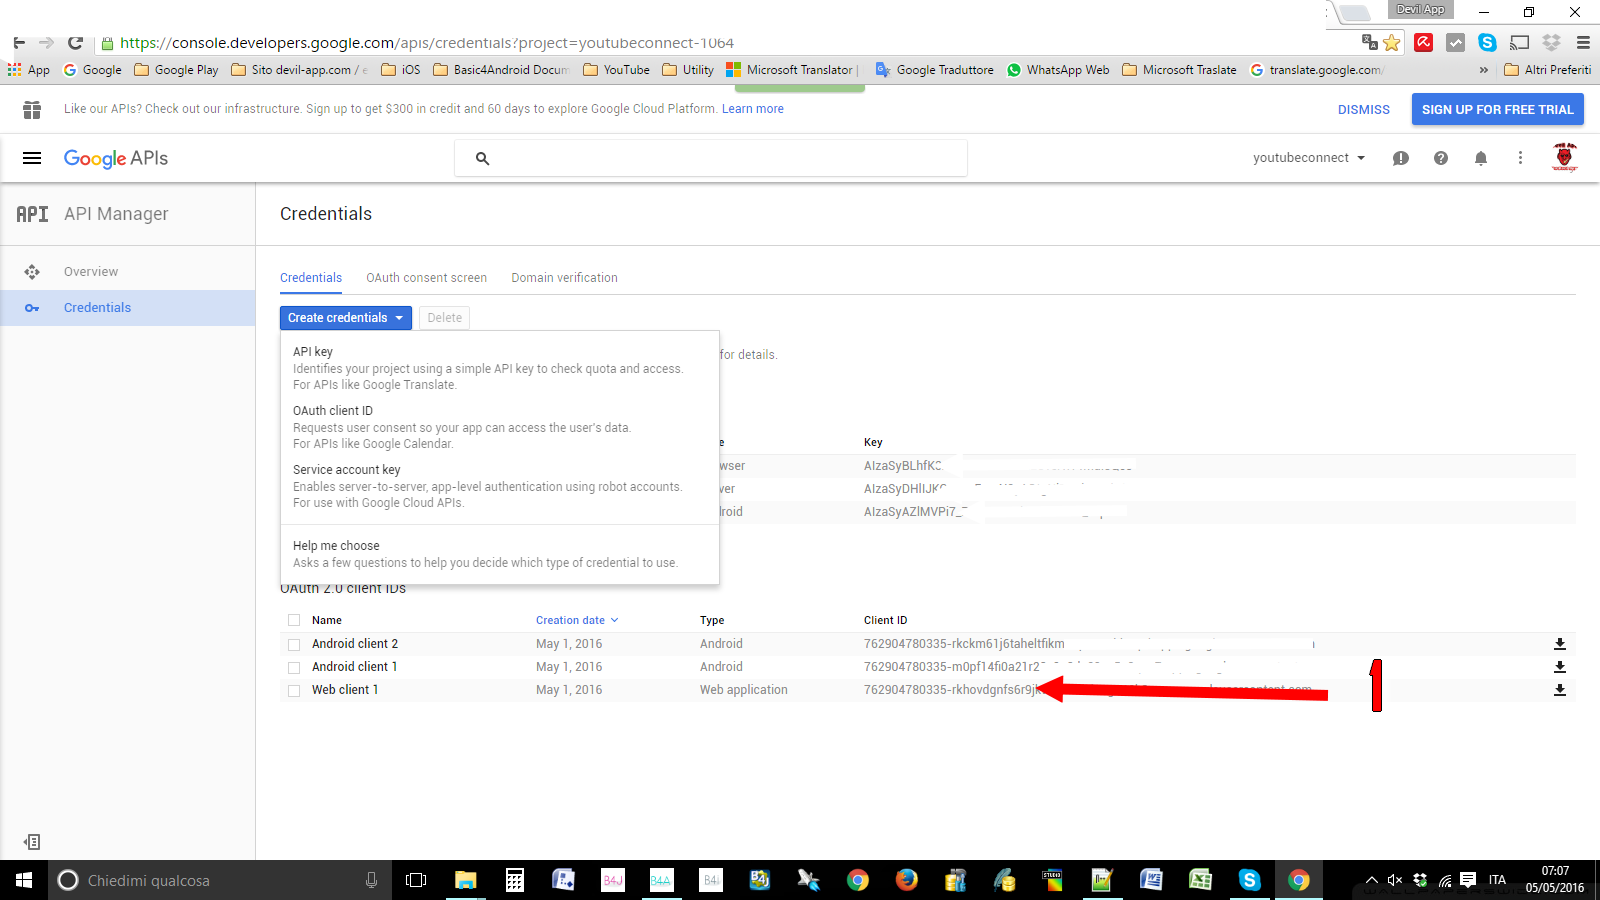Open the Chrome Apps shortcut
1600x900 pixels.
pyautogui.click(x=28, y=70)
